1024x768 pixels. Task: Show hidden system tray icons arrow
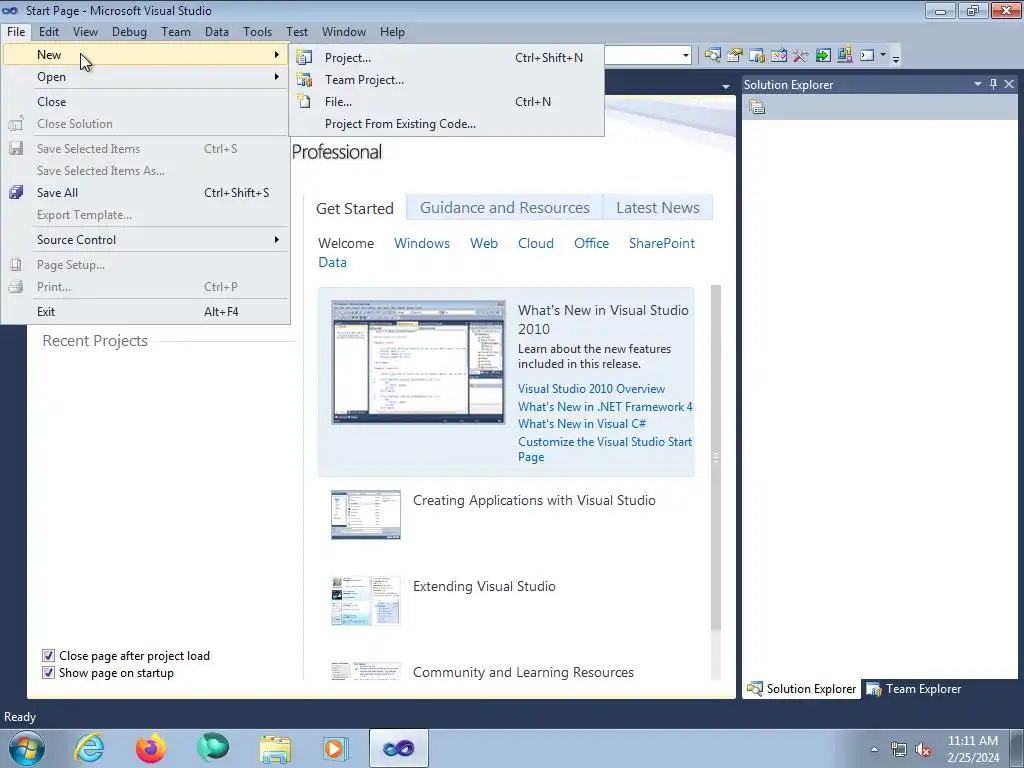point(874,750)
